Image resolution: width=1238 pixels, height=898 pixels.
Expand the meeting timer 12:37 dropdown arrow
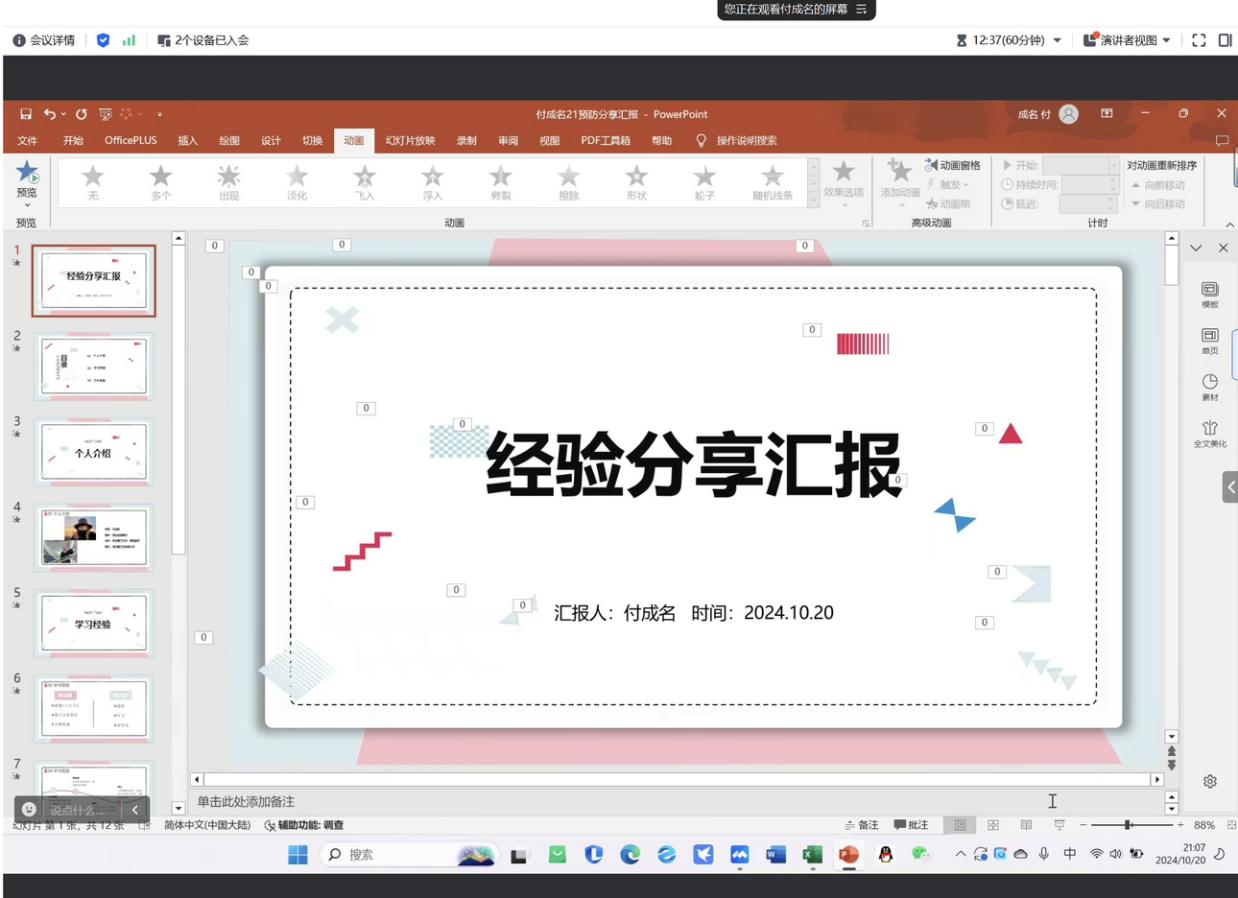point(1058,40)
